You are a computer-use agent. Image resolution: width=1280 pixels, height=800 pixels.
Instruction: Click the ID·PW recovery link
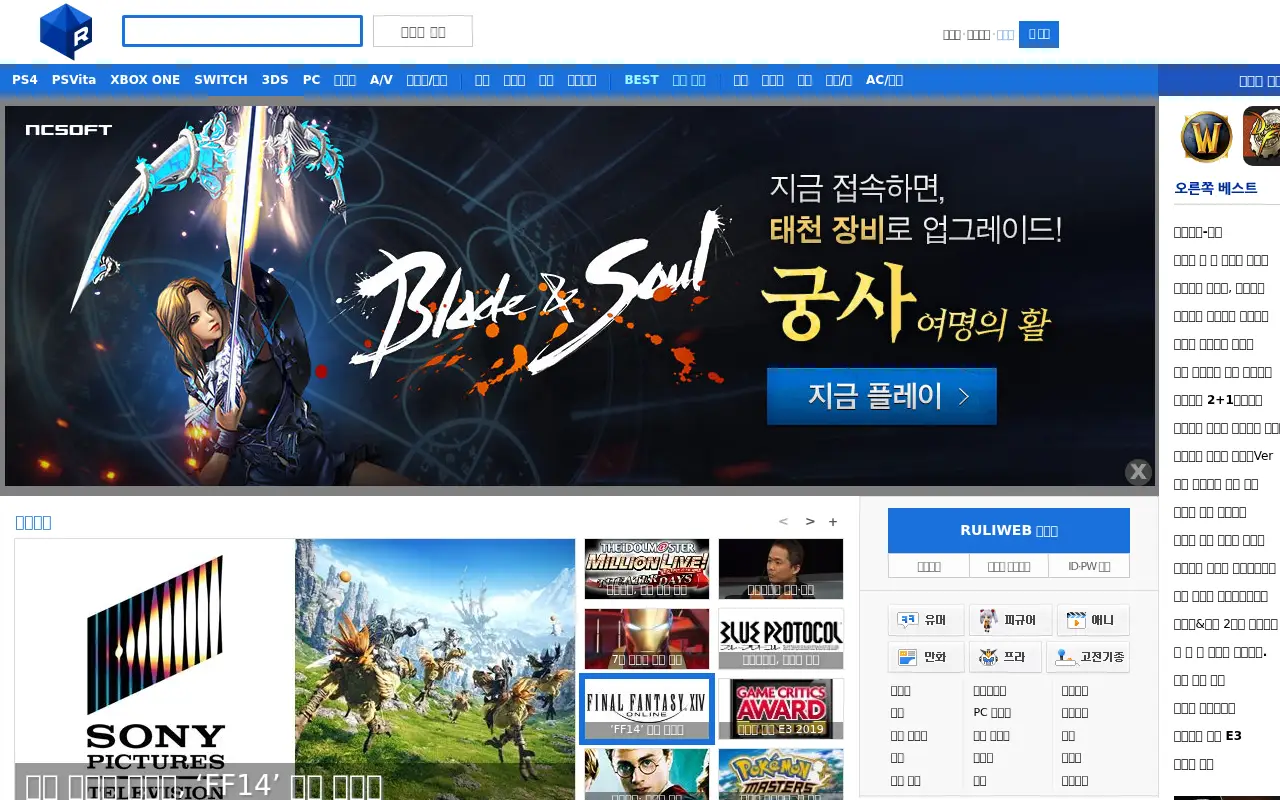pyautogui.click(x=1089, y=566)
